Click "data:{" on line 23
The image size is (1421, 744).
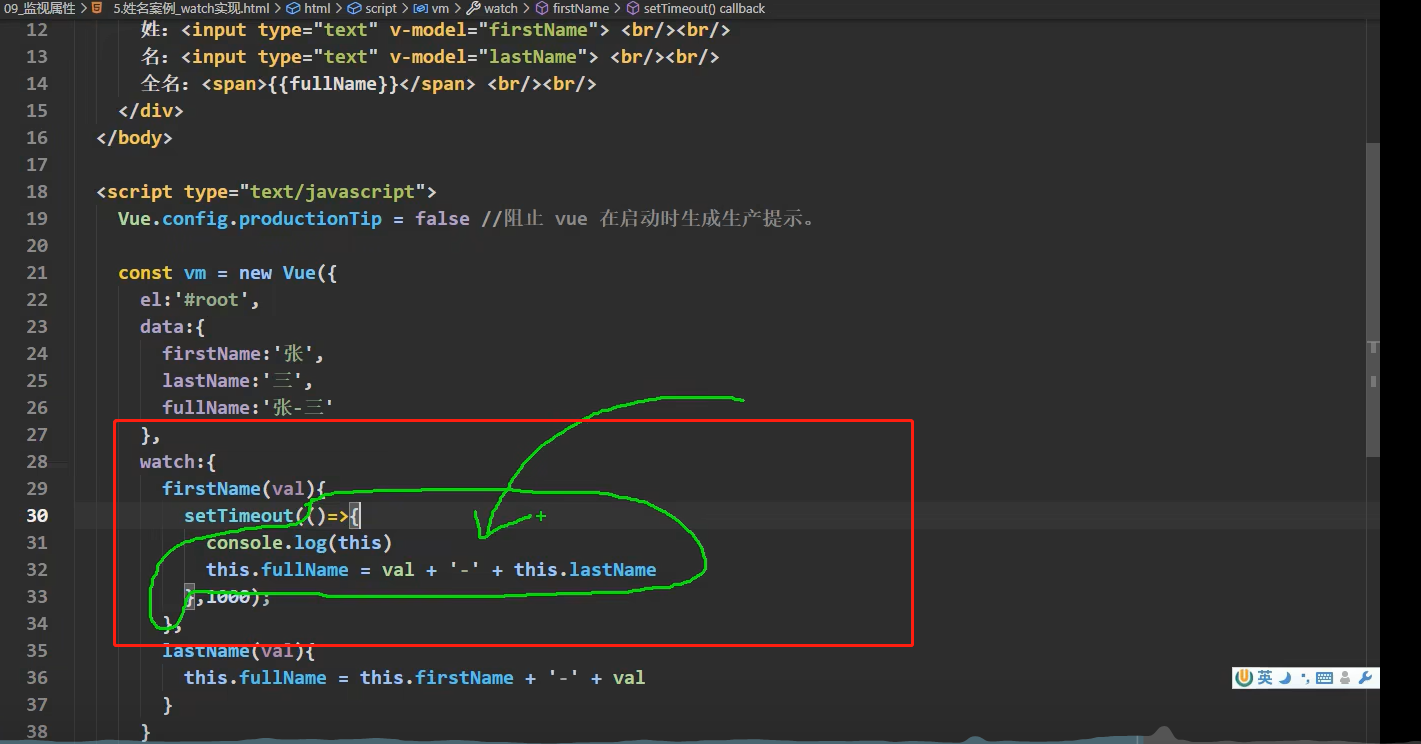173,326
